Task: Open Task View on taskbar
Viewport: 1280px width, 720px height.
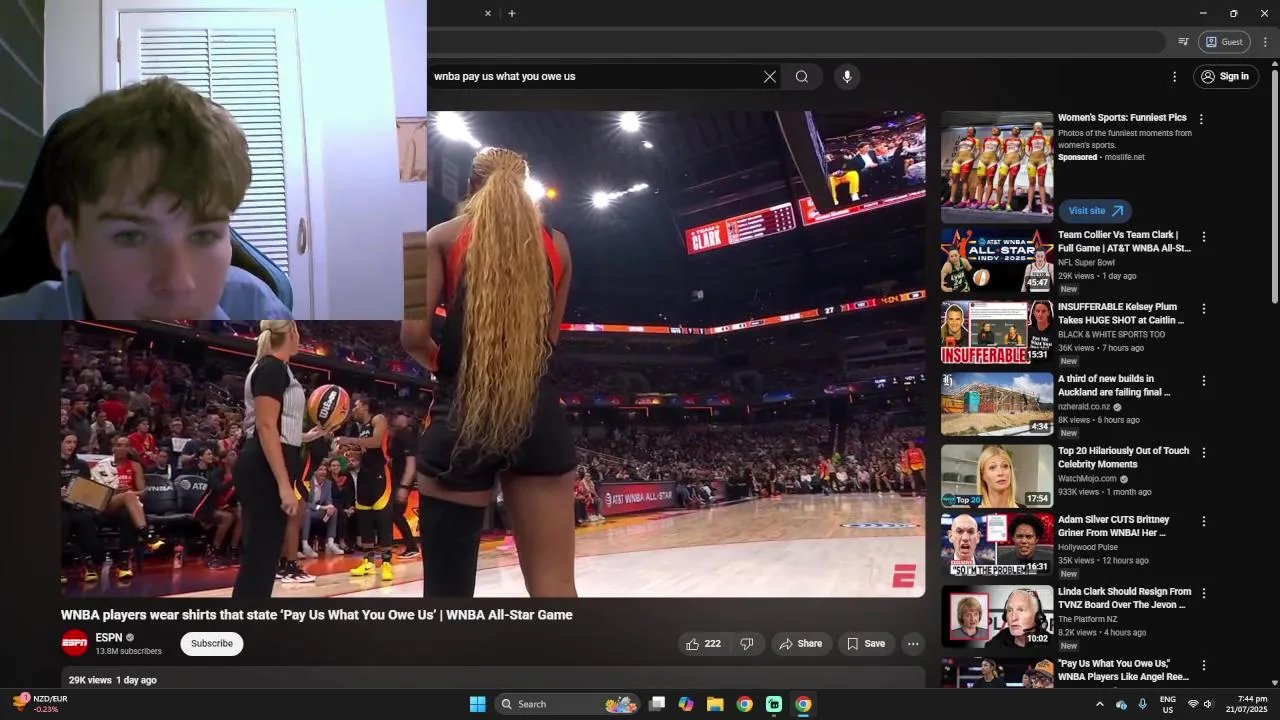Action: 657,704
